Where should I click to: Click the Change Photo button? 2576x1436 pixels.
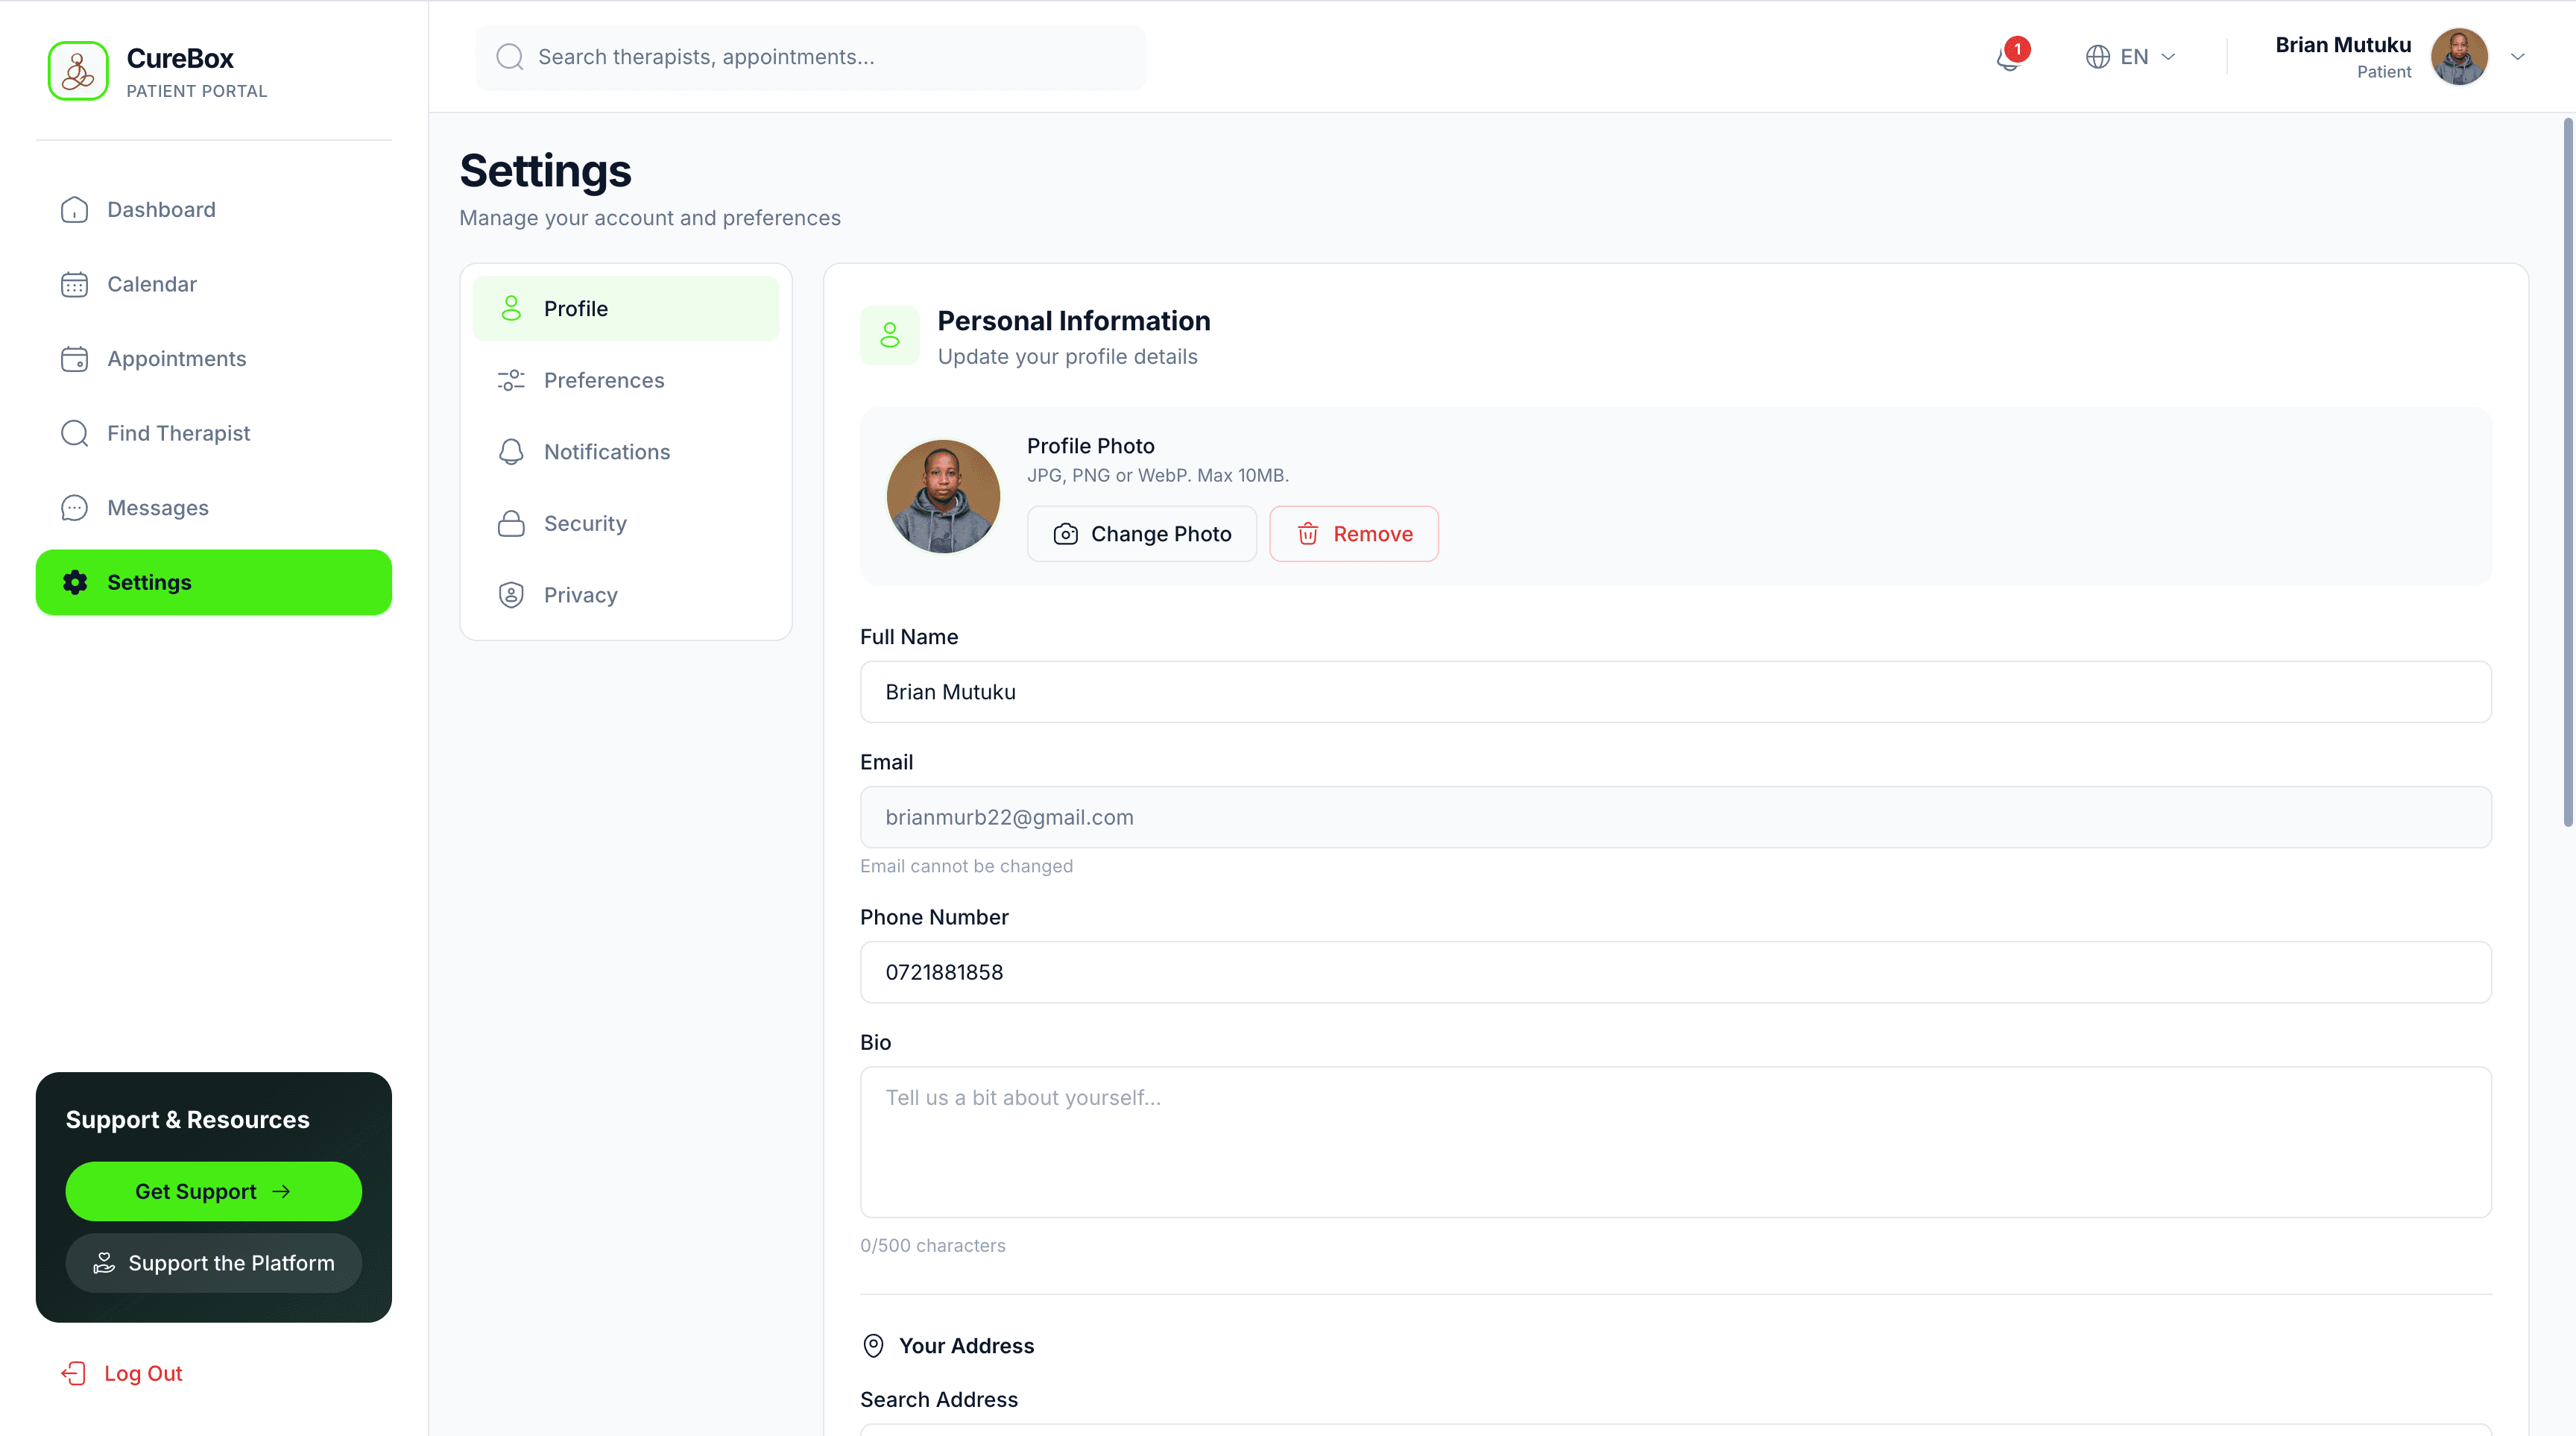click(x=1142, y=534)
